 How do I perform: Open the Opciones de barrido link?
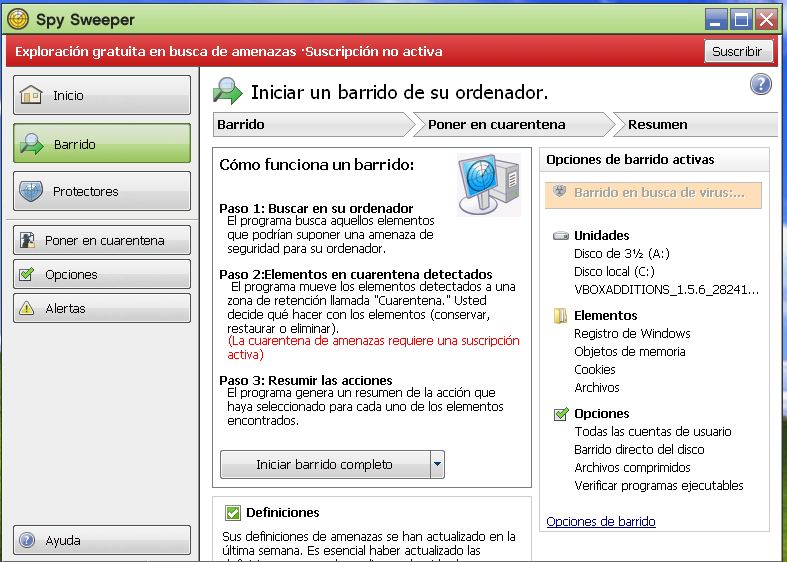pyautogui.click(x=601, y=521)
